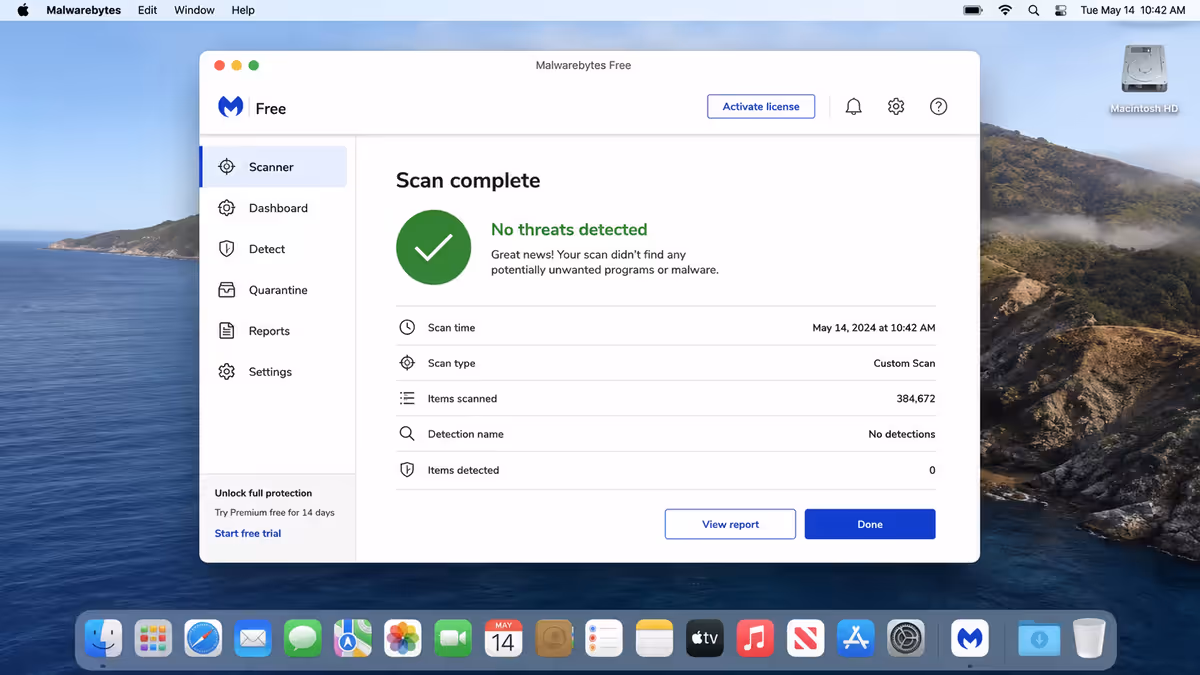Image resolution: width=1200 pixels, height=675 pixels.
Task: Open the Downloads folder in the Dock
Action: tap(1039, 638)
